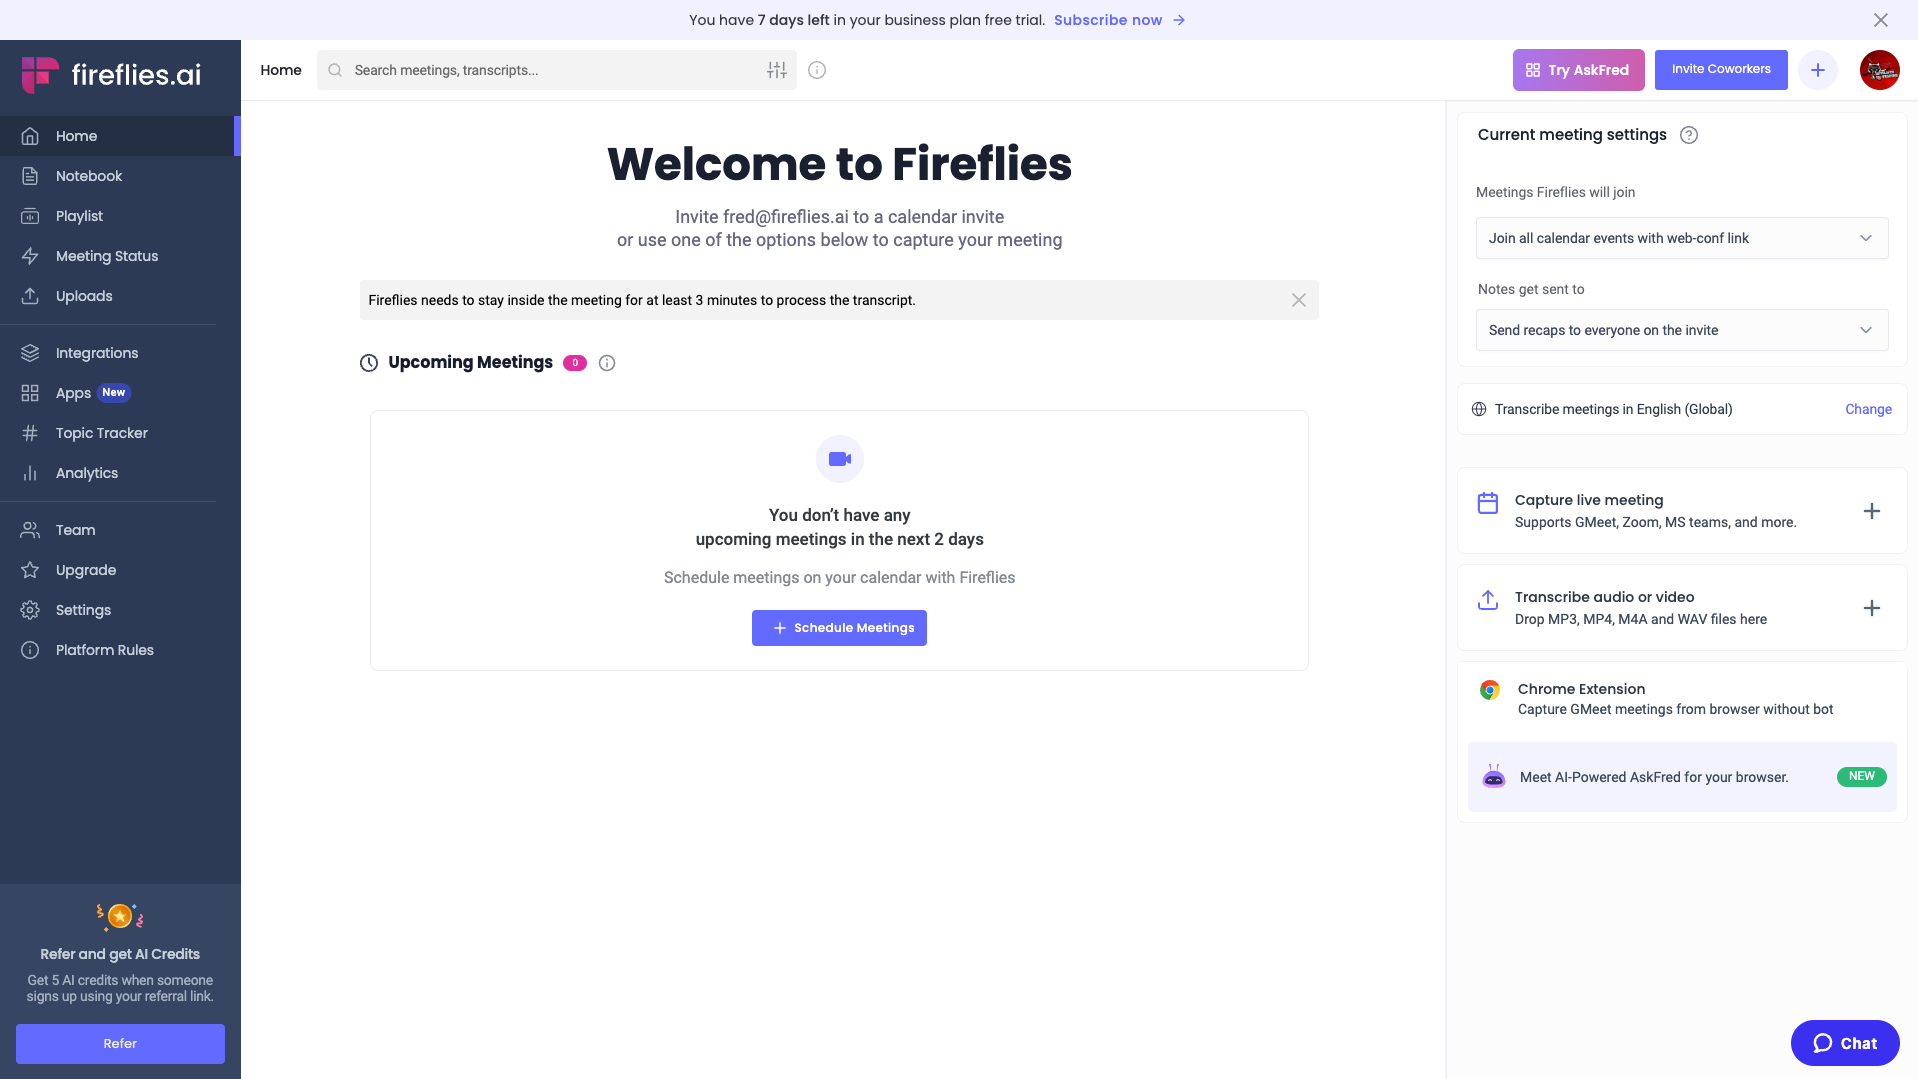
Task: Go to Notebook in sidebar
Action: pyautogui.click(x=89, y=176)
